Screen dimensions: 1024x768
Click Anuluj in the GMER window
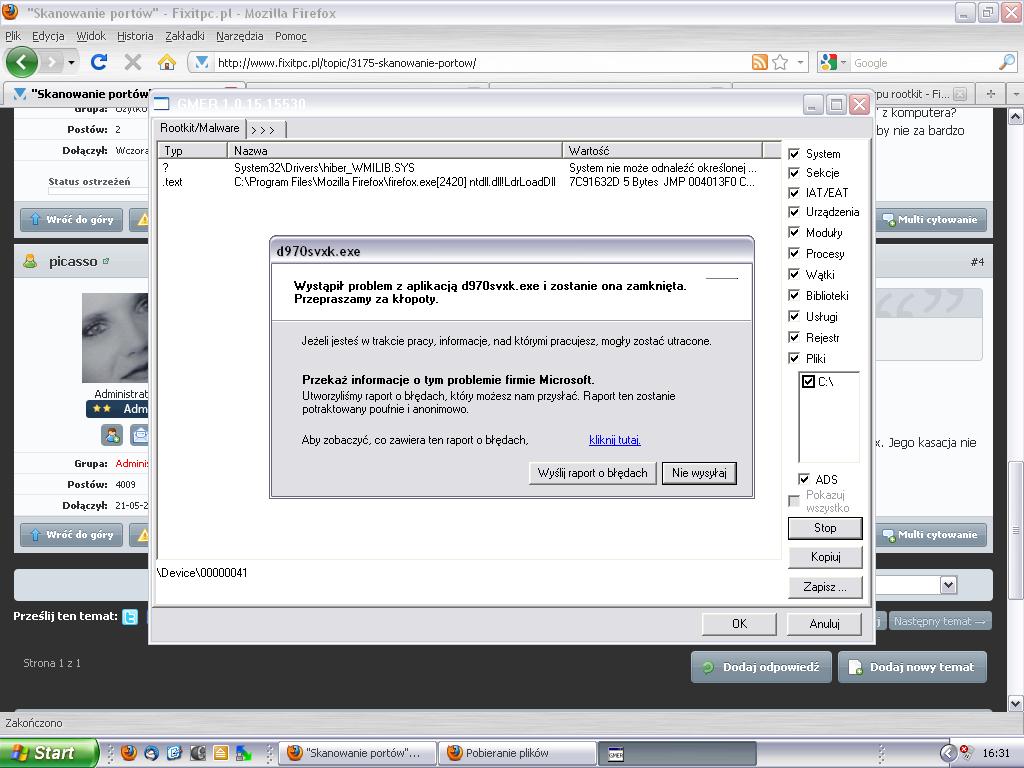point(824,624)
